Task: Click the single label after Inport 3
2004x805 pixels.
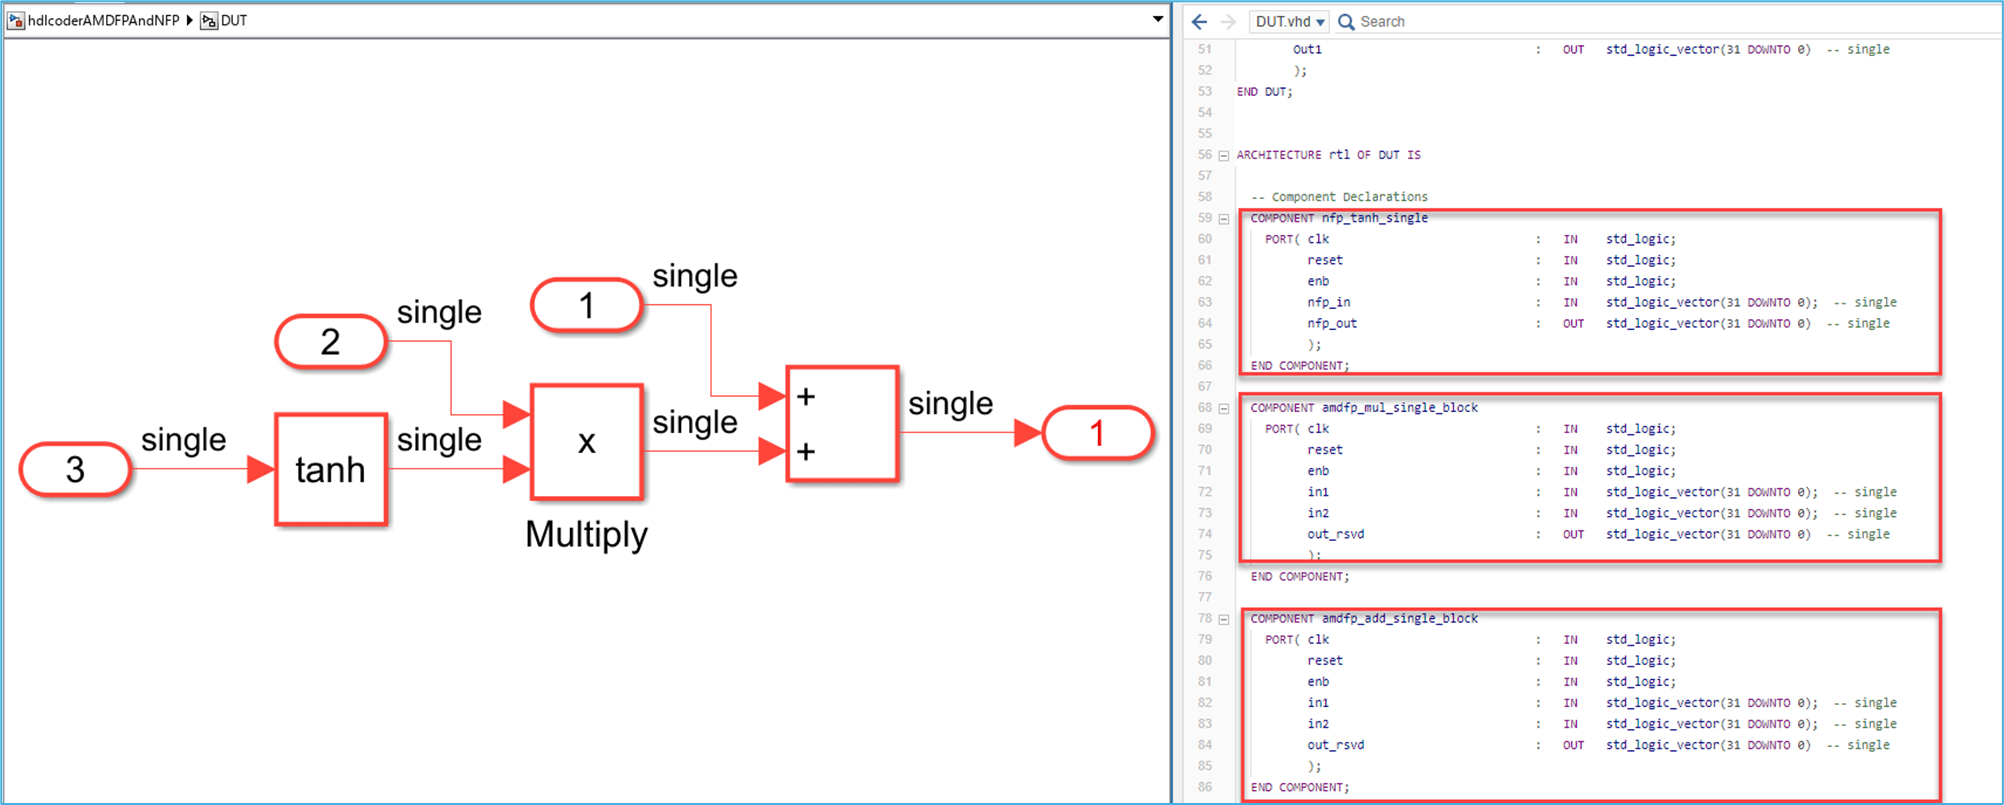Action: 184,439
